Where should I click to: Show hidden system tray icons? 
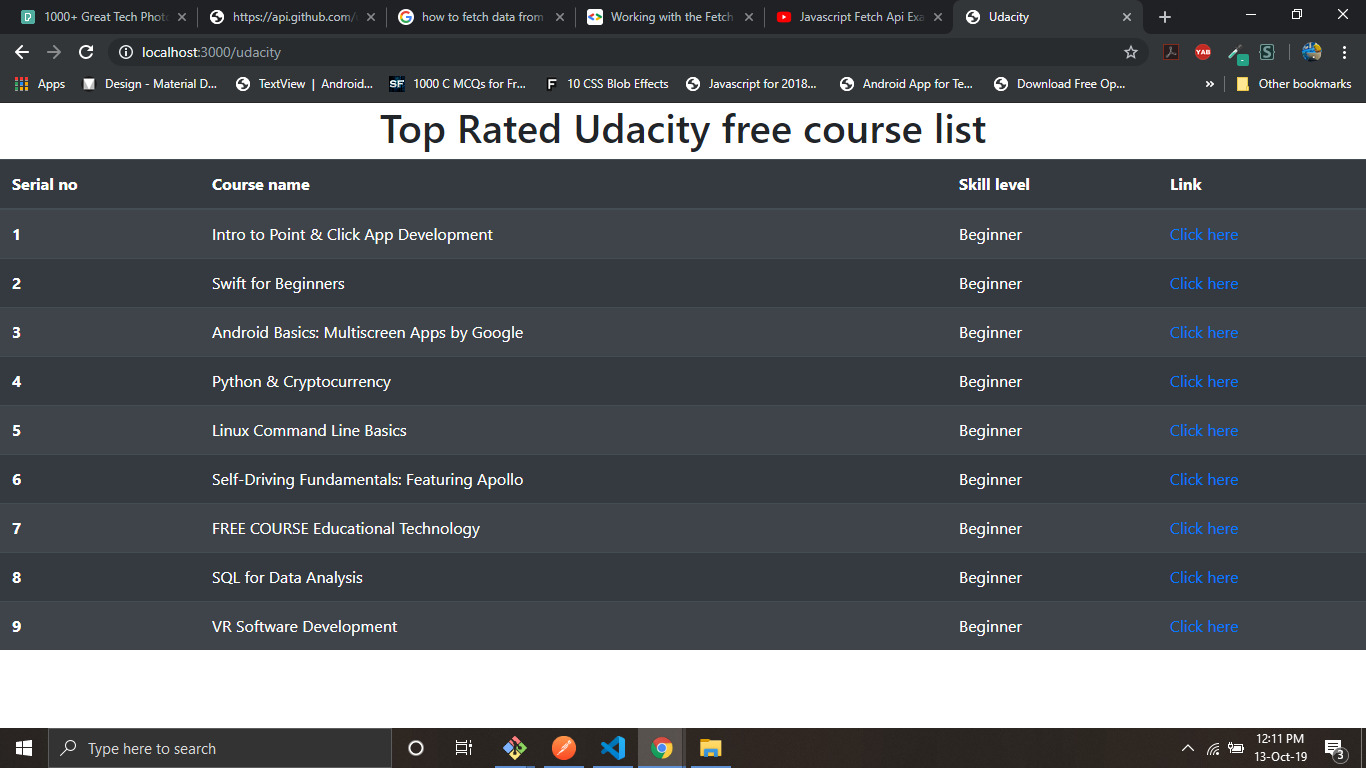click(1188, 748)
